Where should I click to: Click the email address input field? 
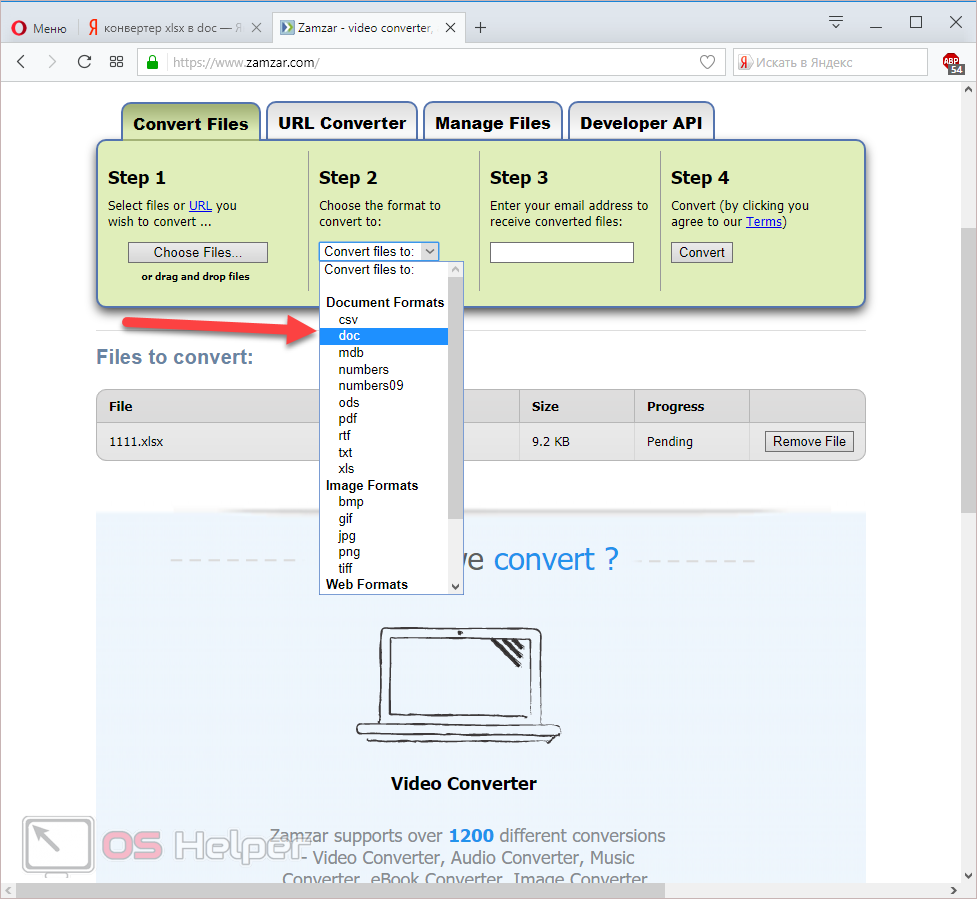click(561, 252)
